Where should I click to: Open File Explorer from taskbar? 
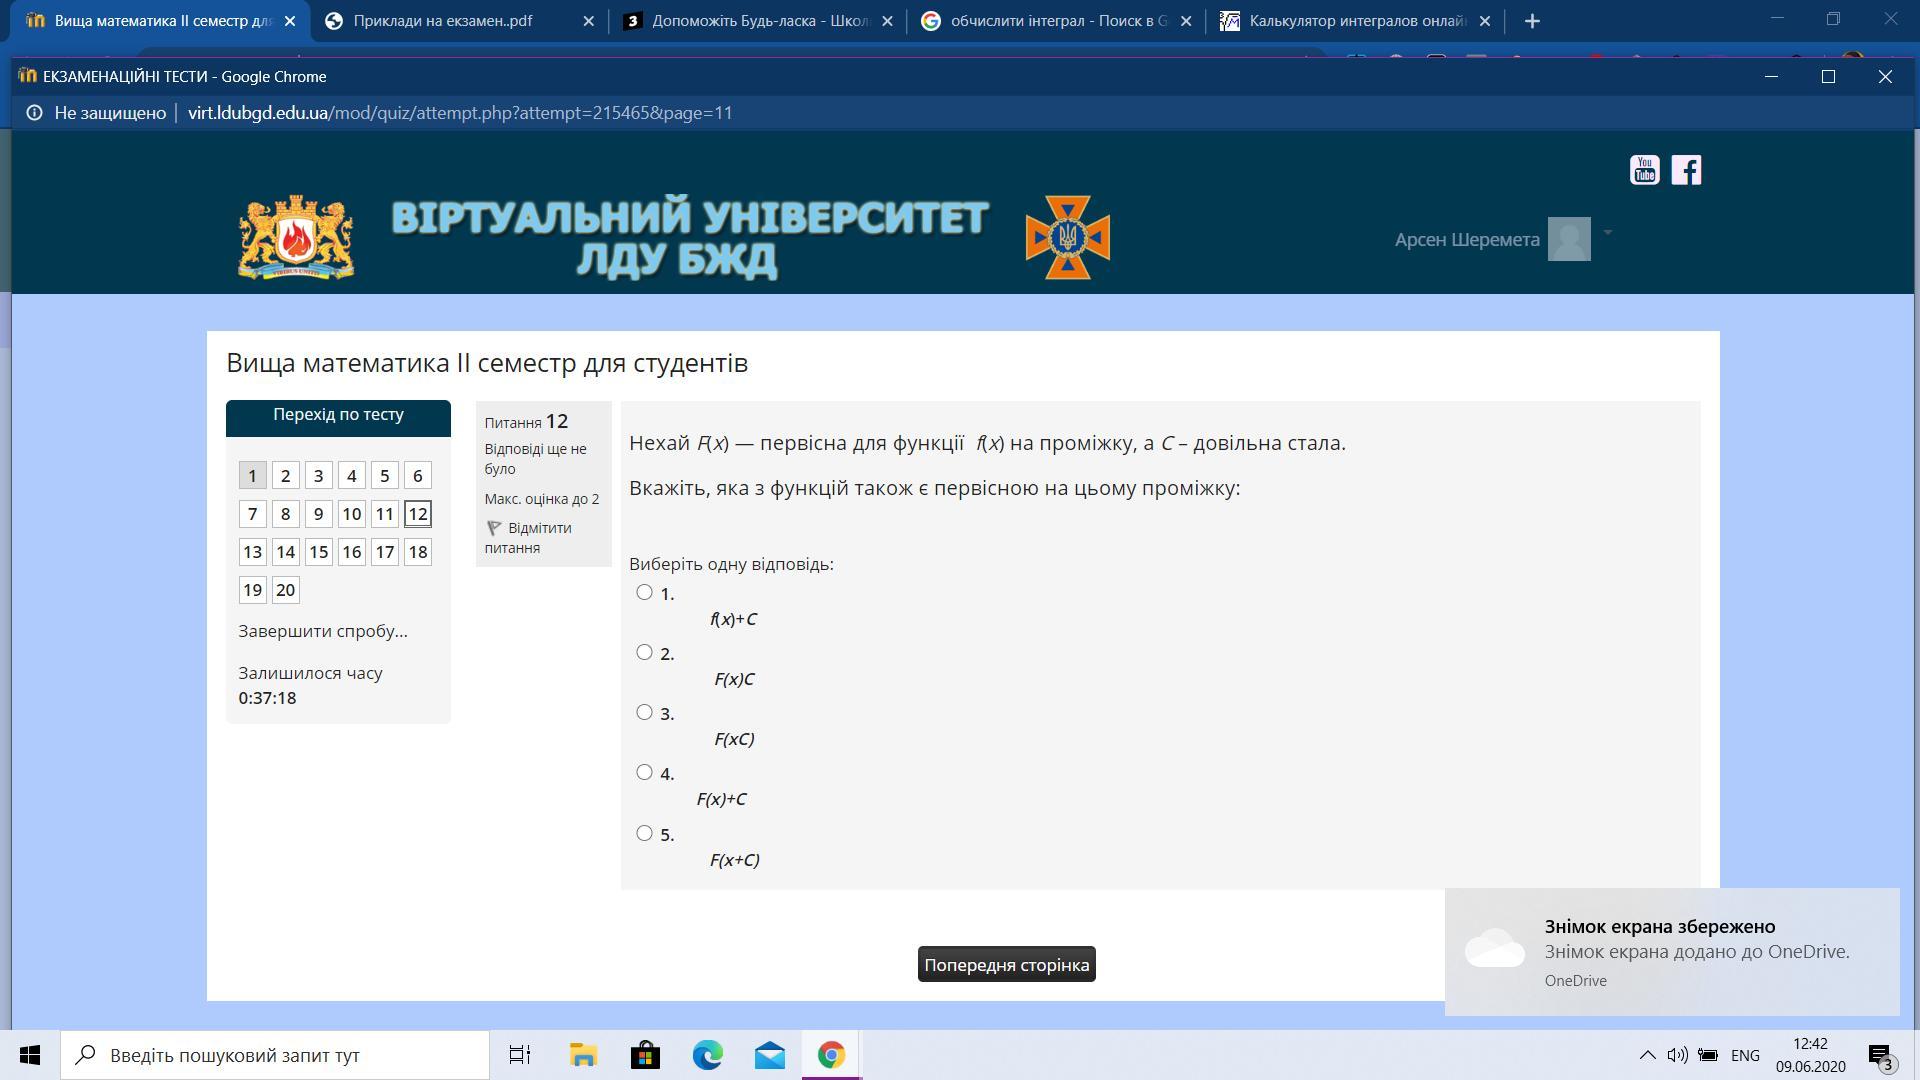pos(583,1055)
